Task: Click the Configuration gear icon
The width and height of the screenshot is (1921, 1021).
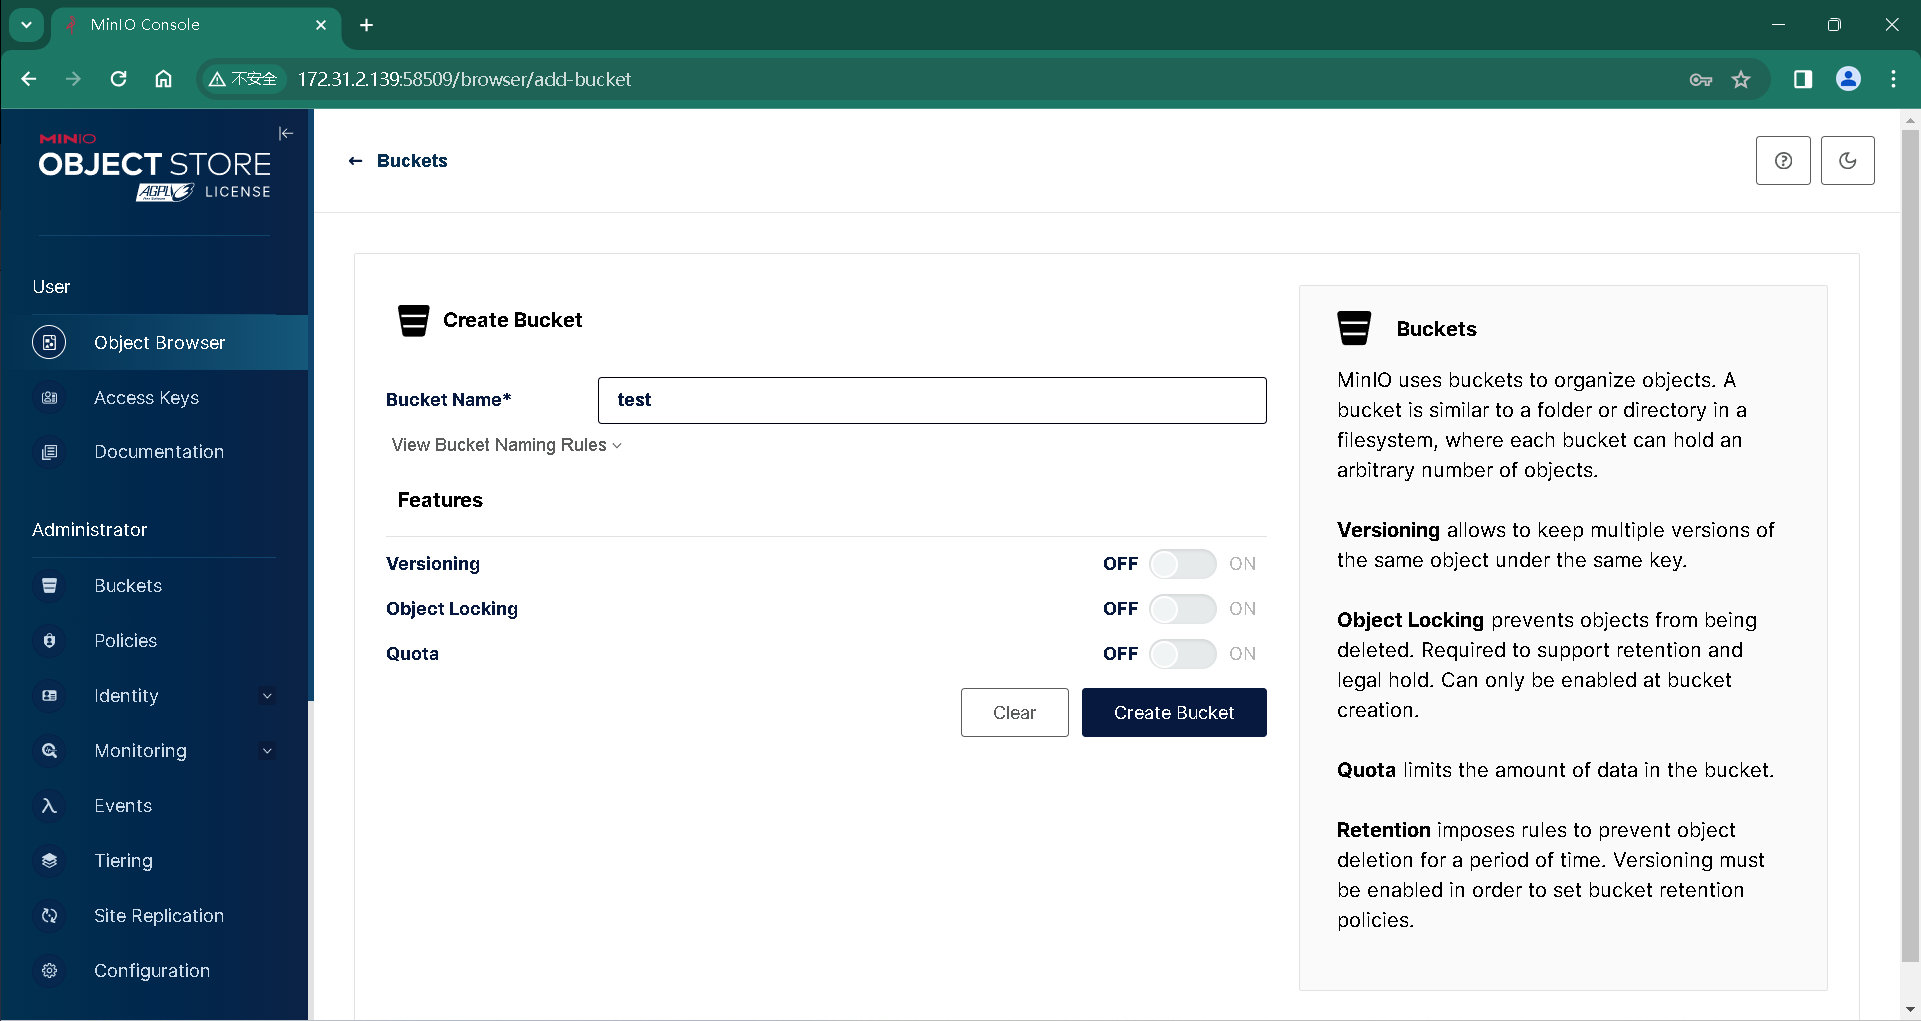Action: [x=49, y=971]
